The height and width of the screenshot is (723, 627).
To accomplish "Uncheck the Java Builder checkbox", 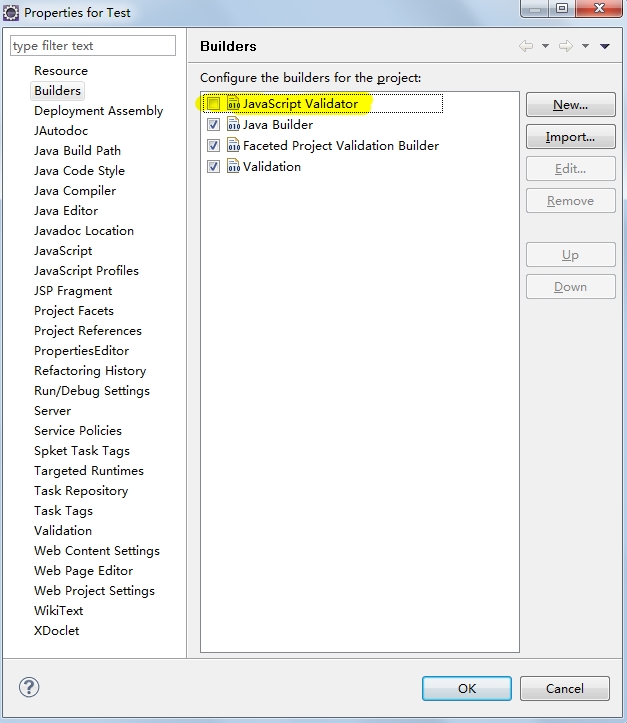I will click(x=213, y=124).
